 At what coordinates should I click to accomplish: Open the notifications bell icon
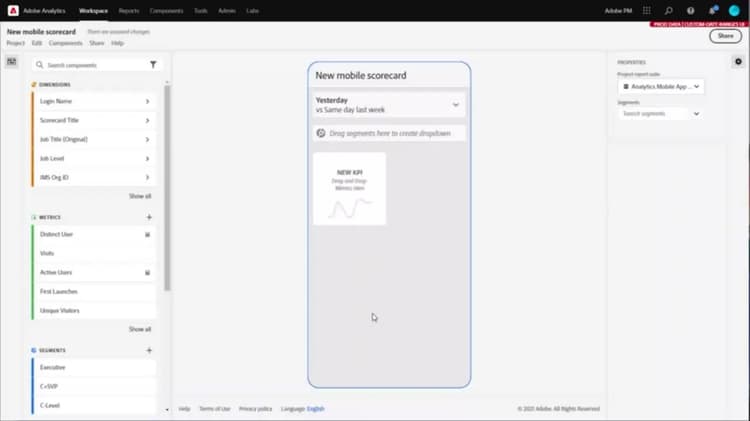(x=713, y=11)
